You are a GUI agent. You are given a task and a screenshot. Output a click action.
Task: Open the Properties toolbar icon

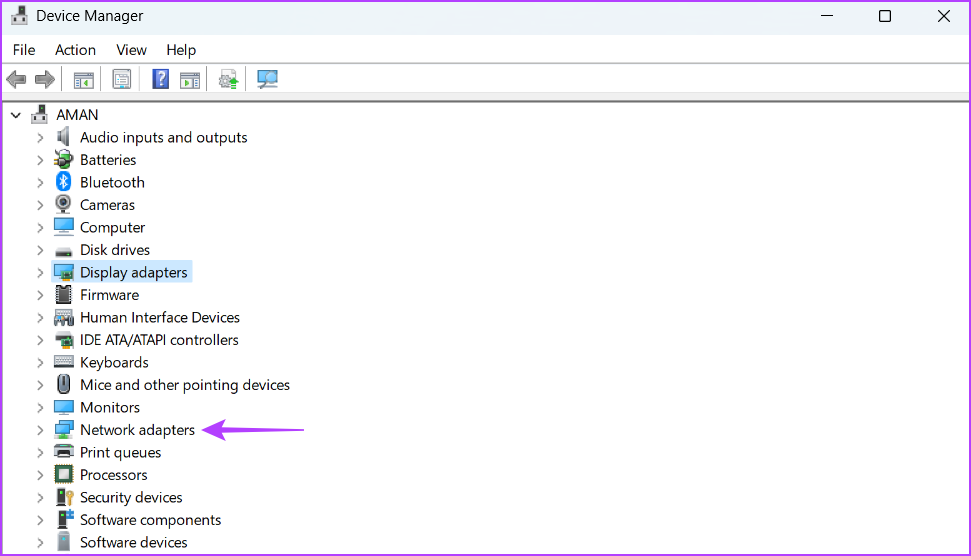[122, 79]
